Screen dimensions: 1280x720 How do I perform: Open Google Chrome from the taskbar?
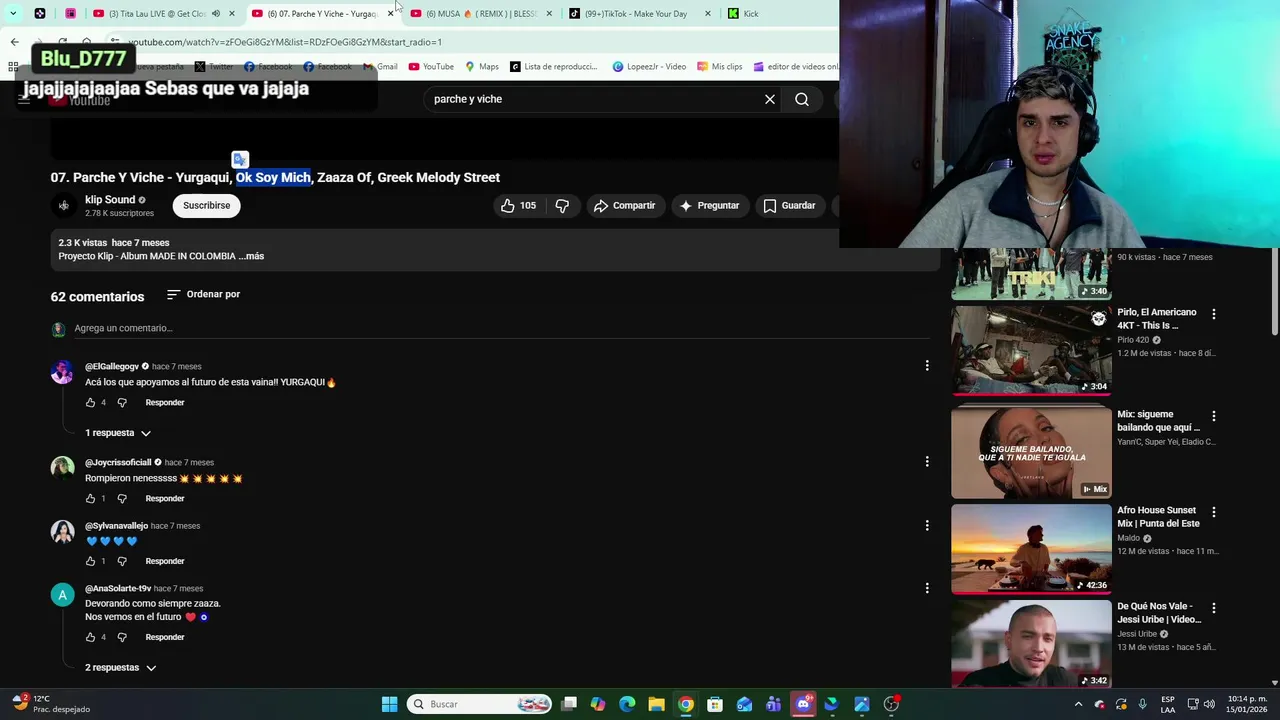click(x=686, y=704)
